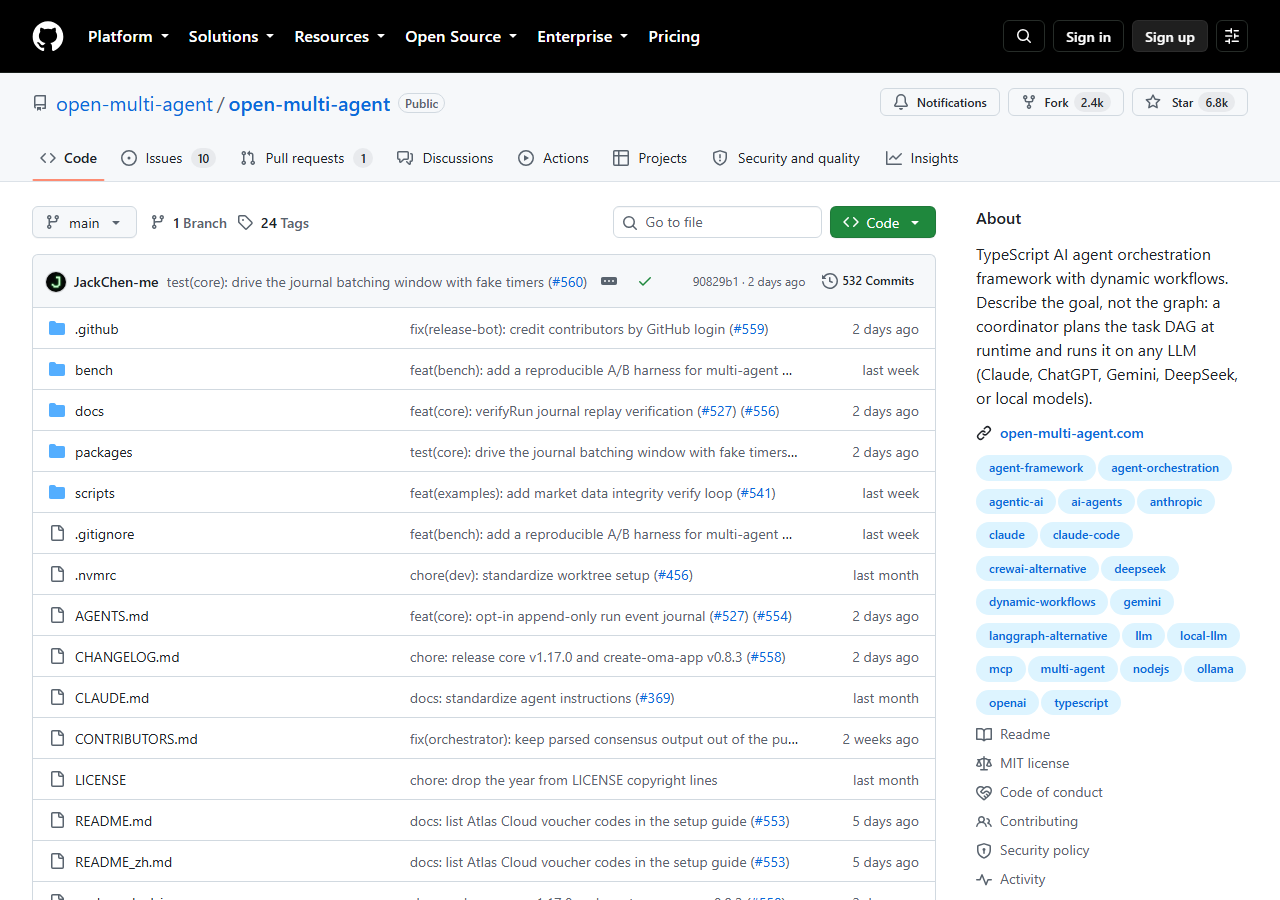The width and height of the screenshot is (1280, 900).
Task: Click the Go to file search field
Action: tap(717, 222)
